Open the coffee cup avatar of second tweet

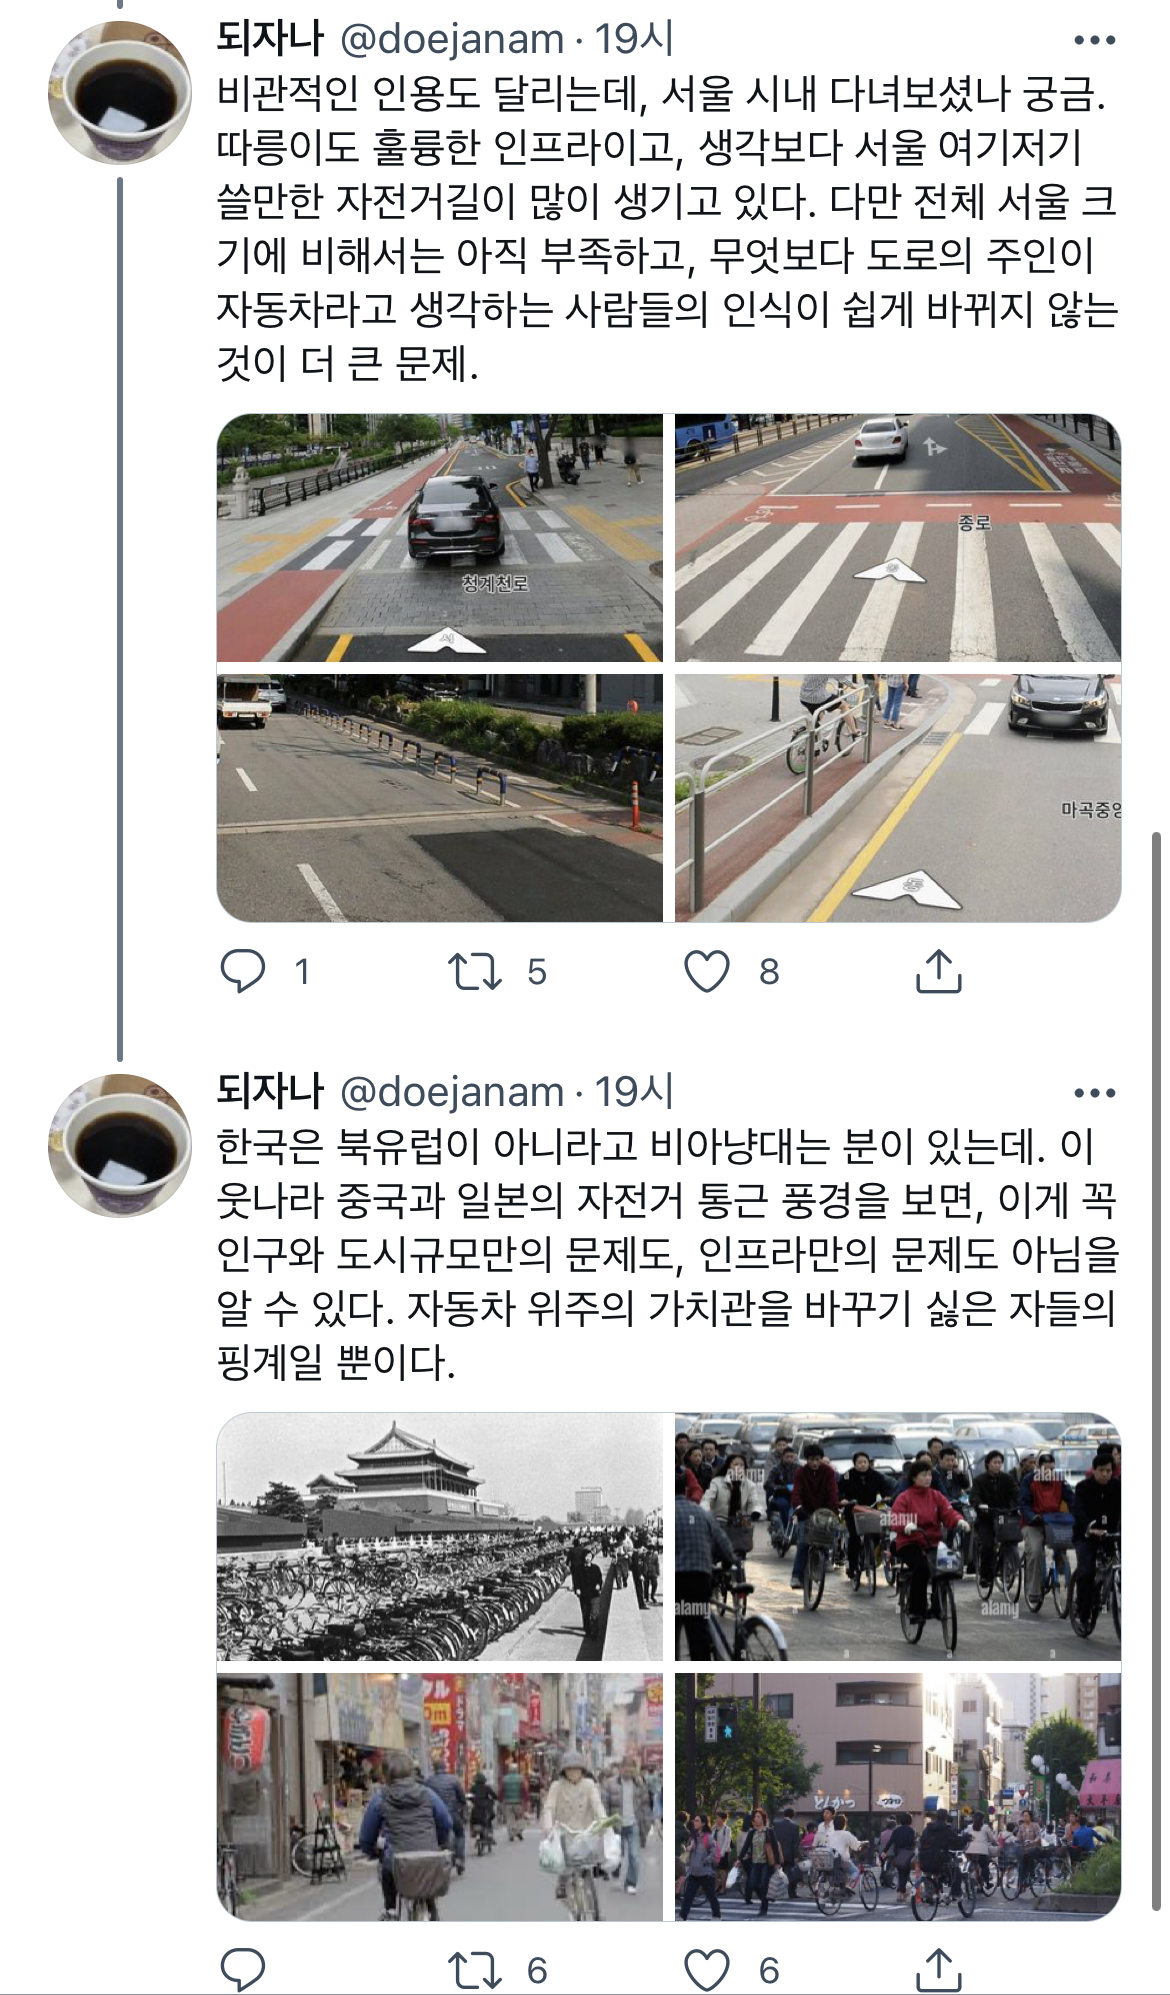pos(120,1145)
